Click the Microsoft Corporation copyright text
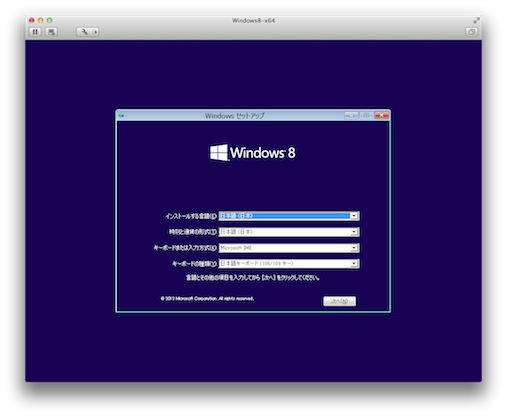 pyautogui.click(x=207, y=299)
